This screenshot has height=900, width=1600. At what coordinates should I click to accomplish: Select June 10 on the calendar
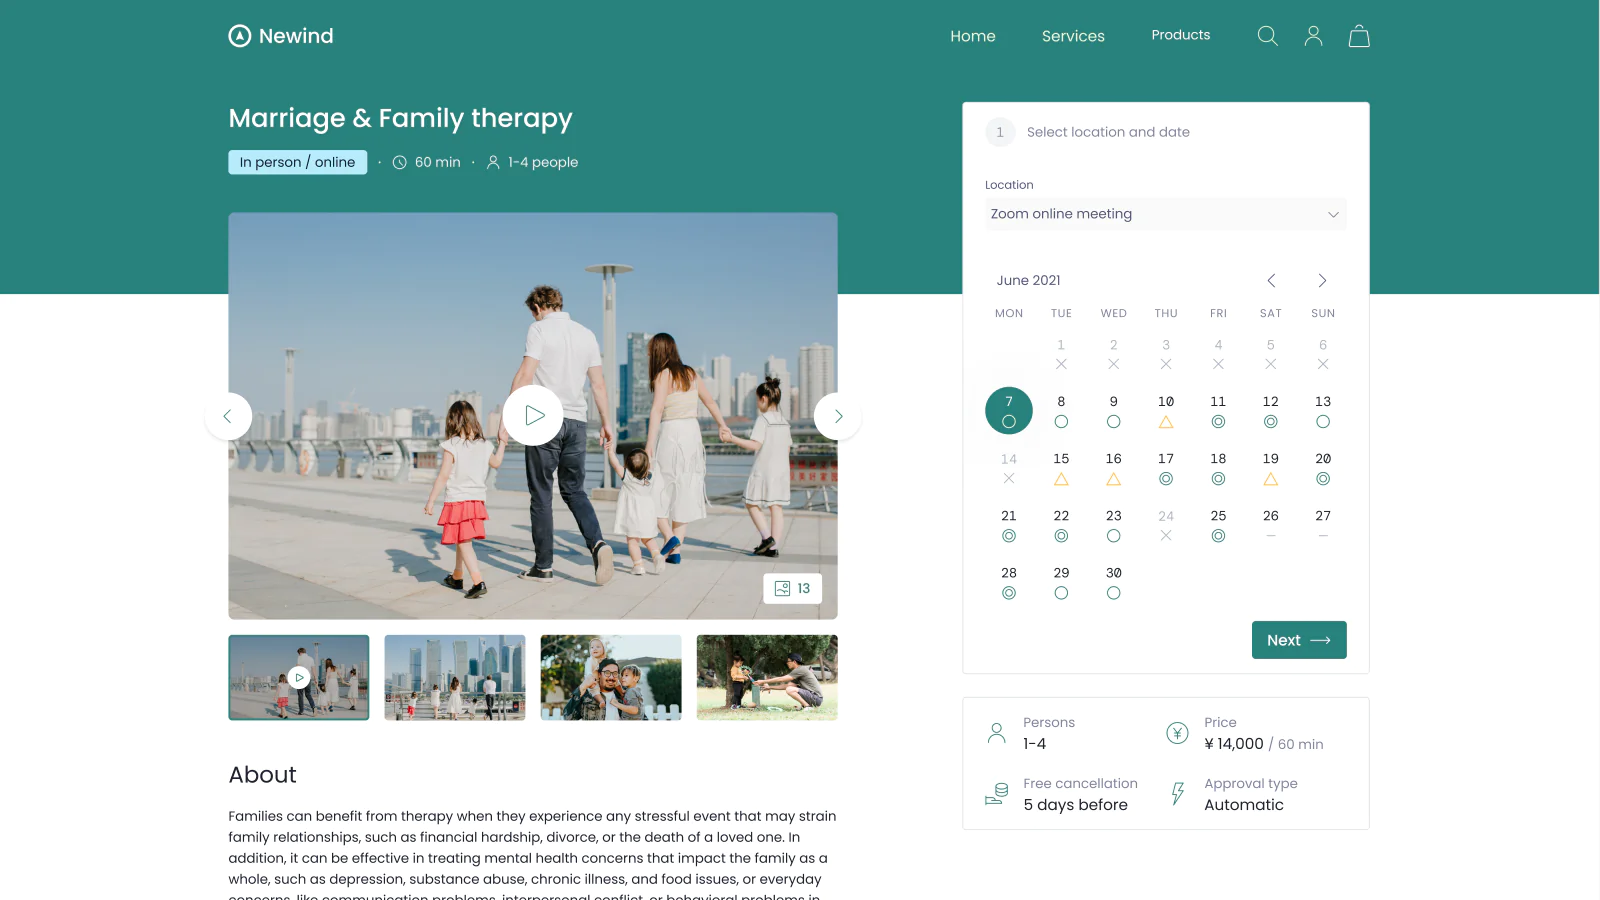pyautogui.click(x=1166, y=410)
